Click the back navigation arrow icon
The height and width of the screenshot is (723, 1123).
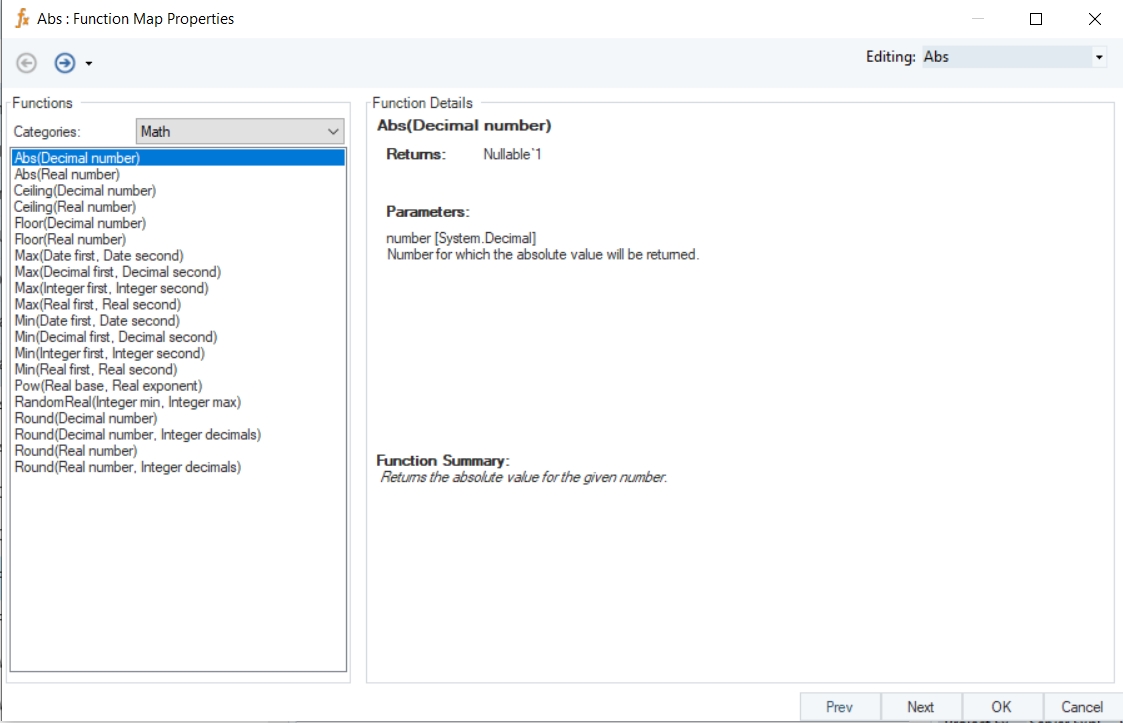[x=27, y=63]
